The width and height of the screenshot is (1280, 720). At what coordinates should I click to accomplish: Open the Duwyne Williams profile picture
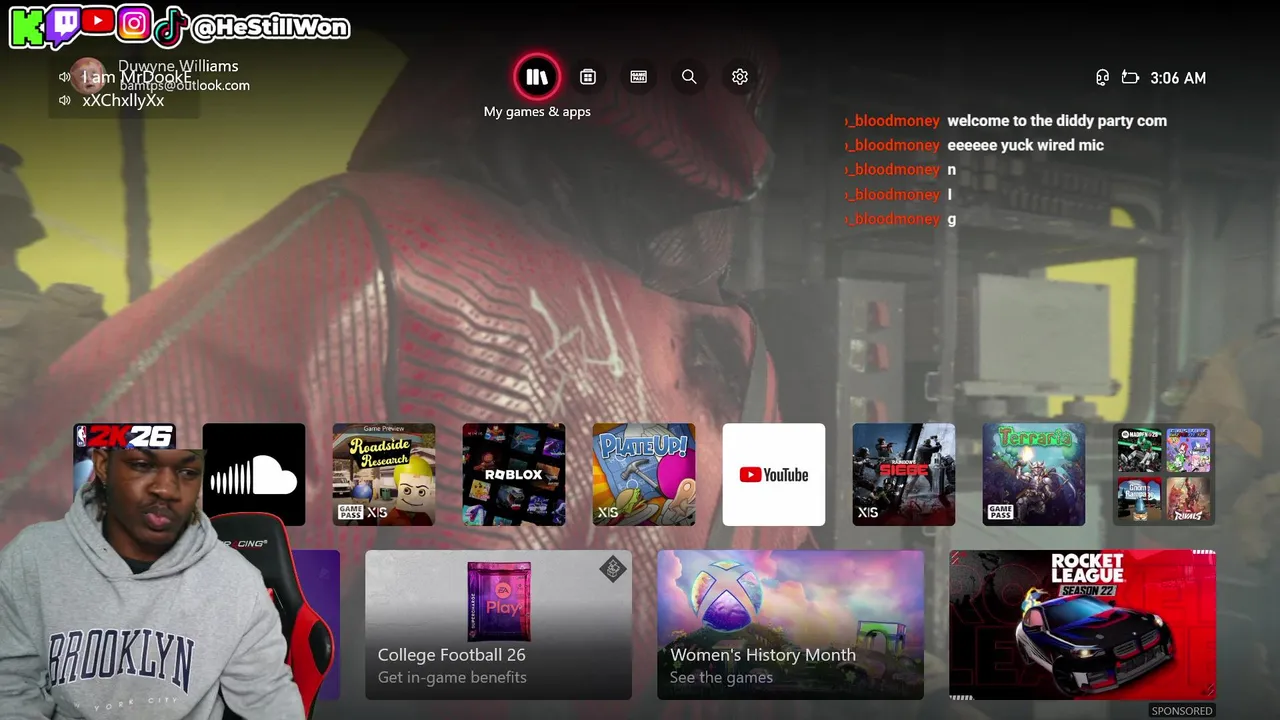click(88, 75)
